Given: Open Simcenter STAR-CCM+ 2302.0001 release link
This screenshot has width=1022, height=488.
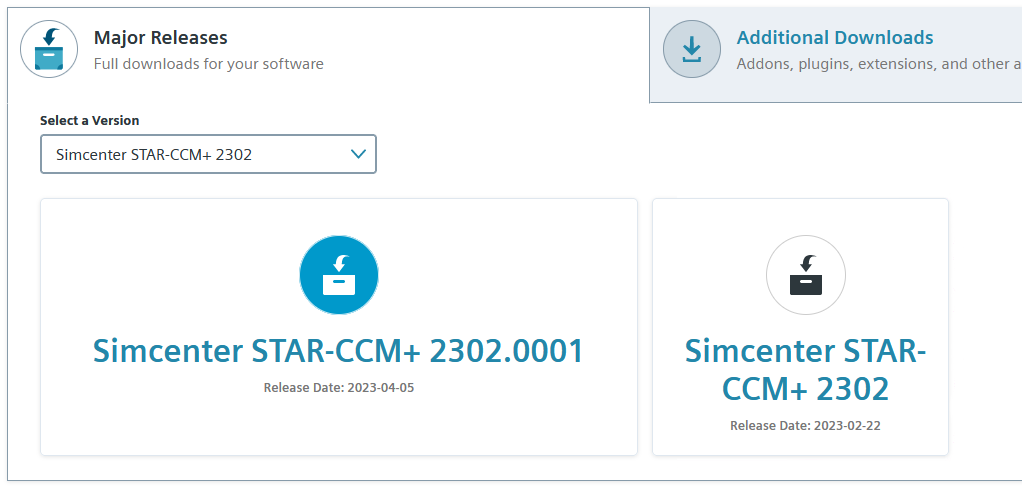Looking at the screenshot, I should [x=338, y=351].
